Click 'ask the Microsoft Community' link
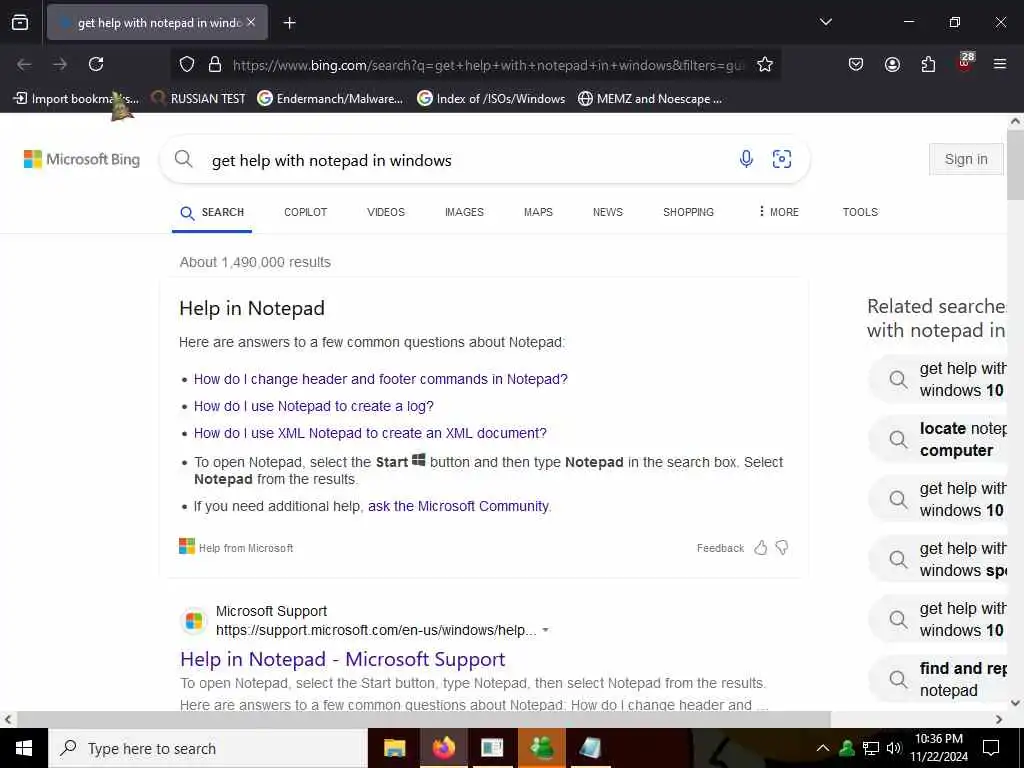This screenshot has width=1024, height=768. click(x=458, y=506)
